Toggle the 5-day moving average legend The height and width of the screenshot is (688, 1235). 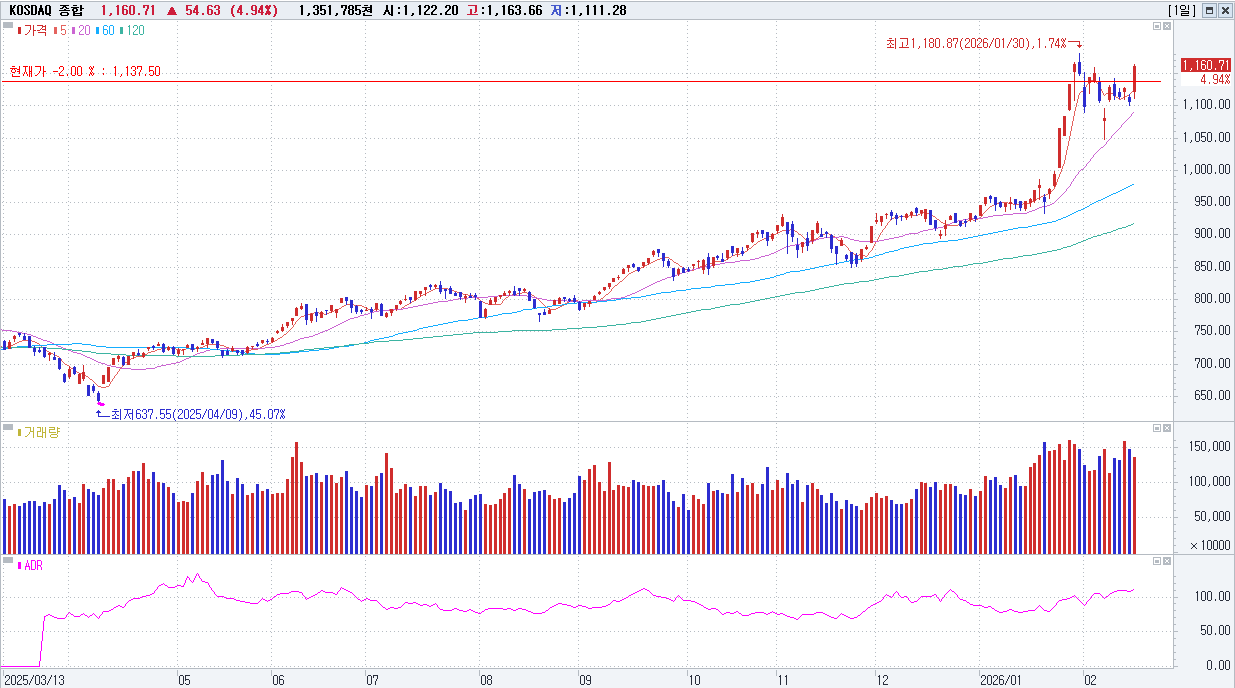tap(60, 30)
